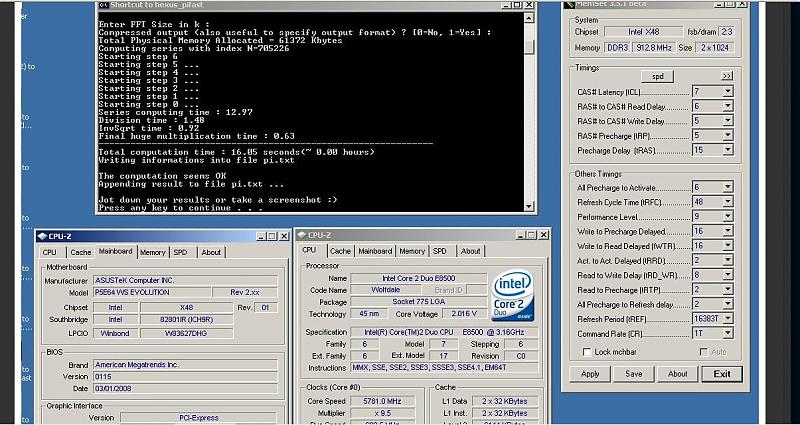The image size is (800, 425).
Task: Open Cache tab in left CPU-Z window
Action: 81,252
